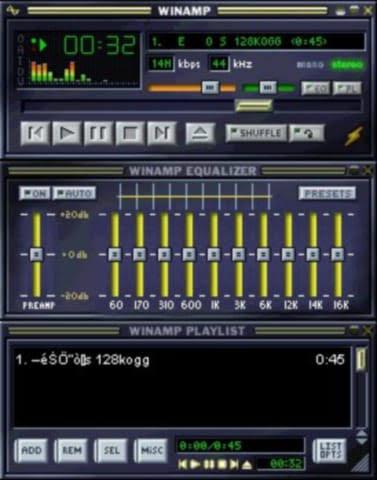377x480 pixels.
Task: Toggle the Repeat button
Action: 307,133
